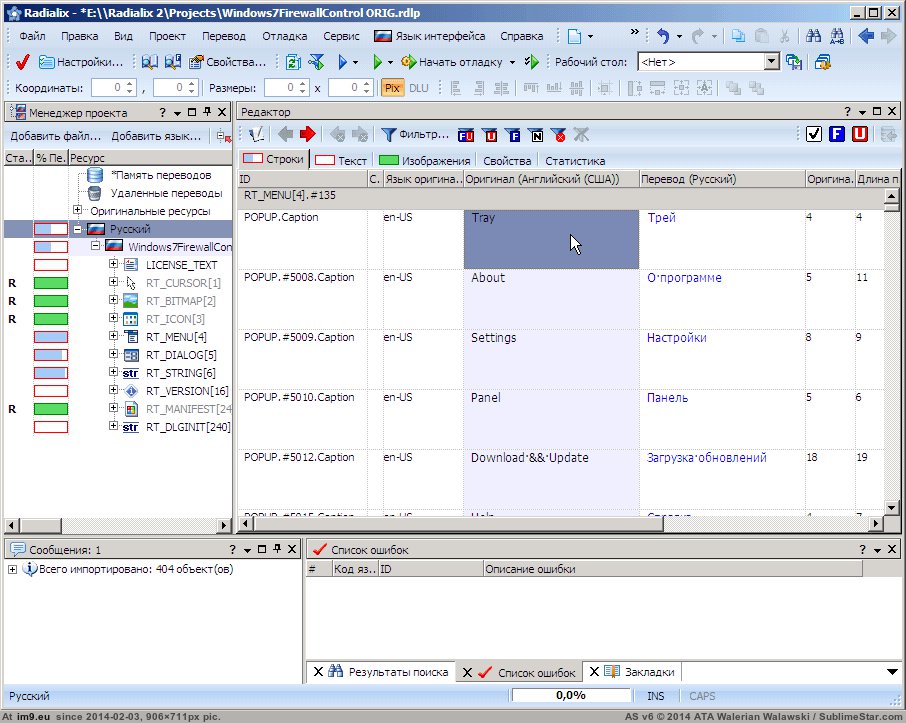The width and height of the screenshot is (906, 723).
Task: Open the Файл menu
Action: pyautogui.click(x=32, y=36)
